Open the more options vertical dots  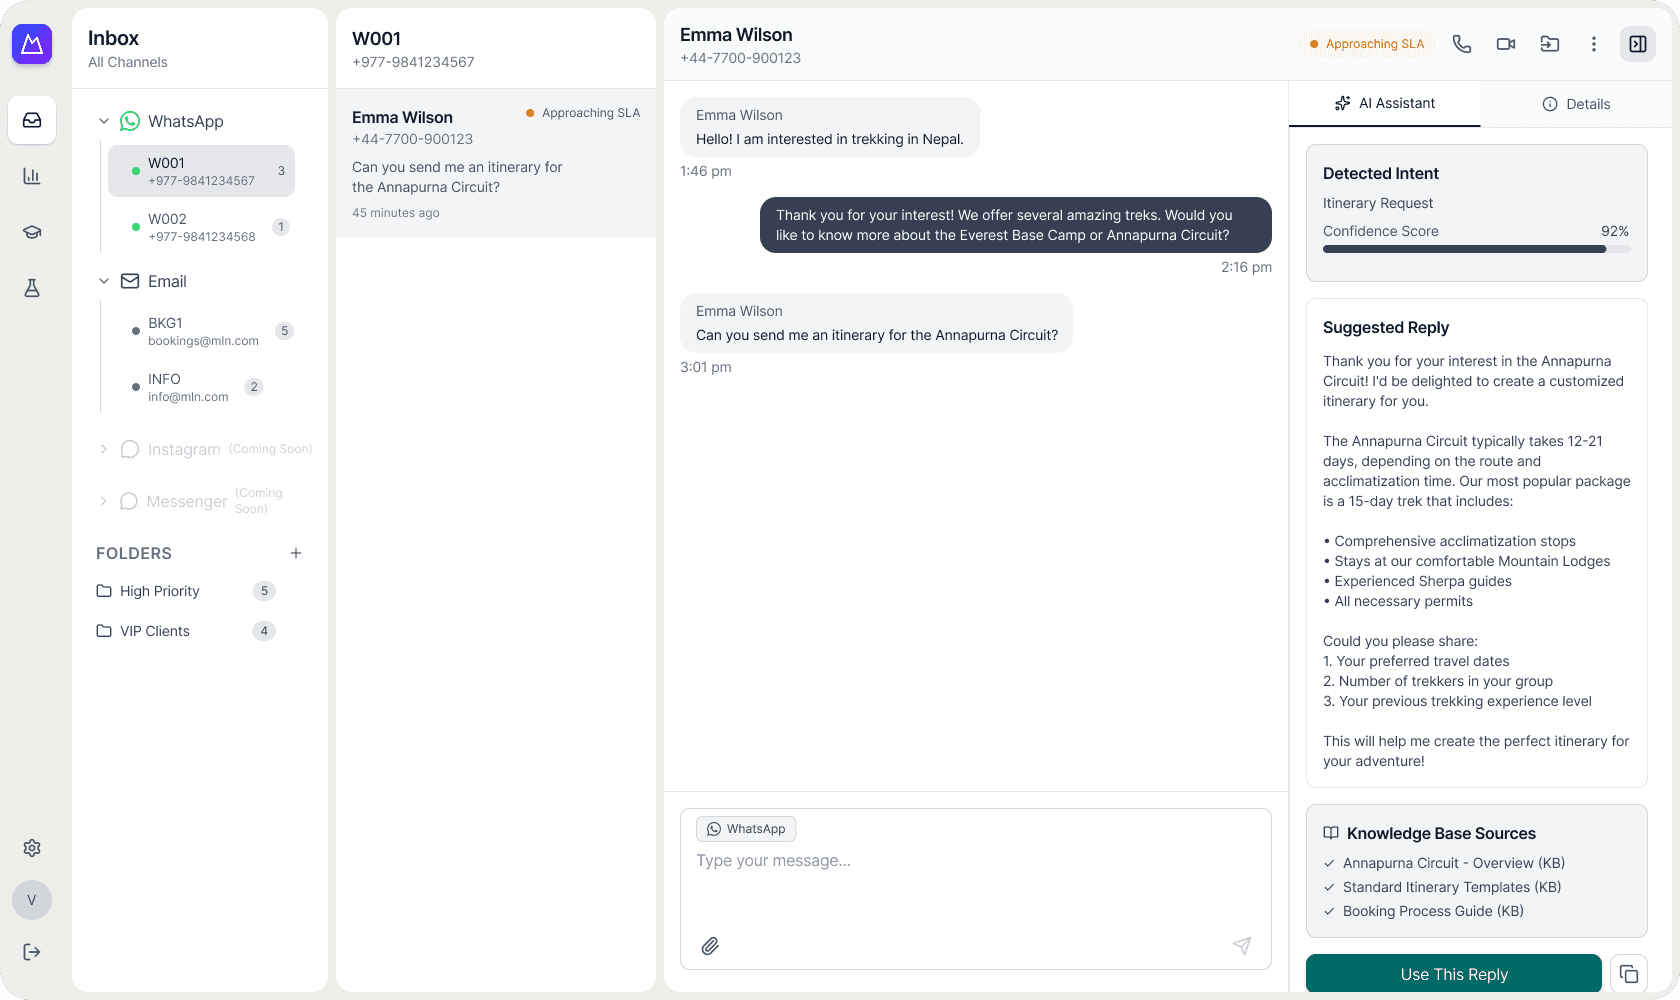(x=1594, y=44)
